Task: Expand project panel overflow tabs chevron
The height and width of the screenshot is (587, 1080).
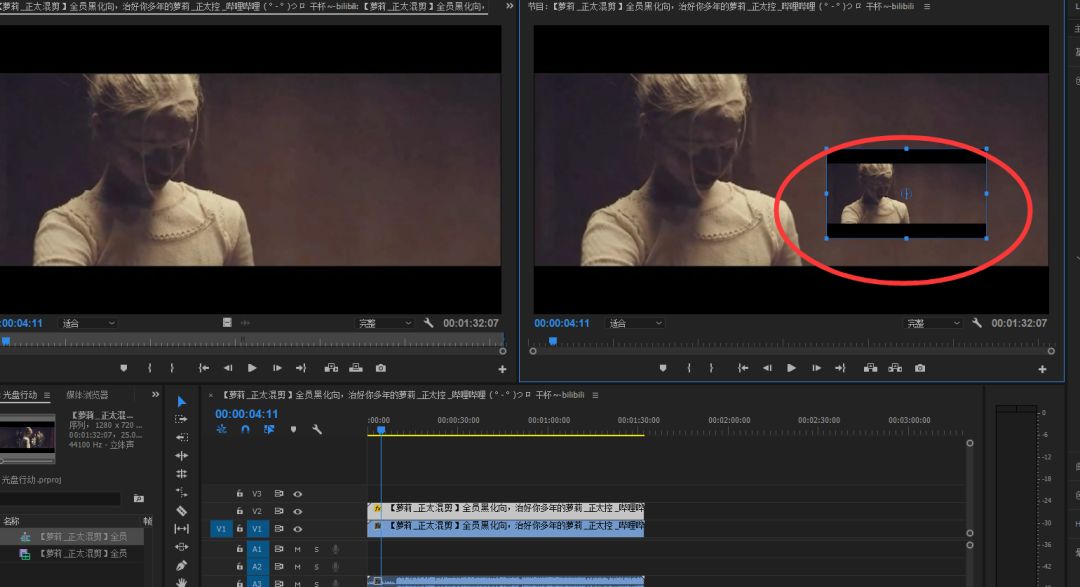Action: [x=156, y=394]
